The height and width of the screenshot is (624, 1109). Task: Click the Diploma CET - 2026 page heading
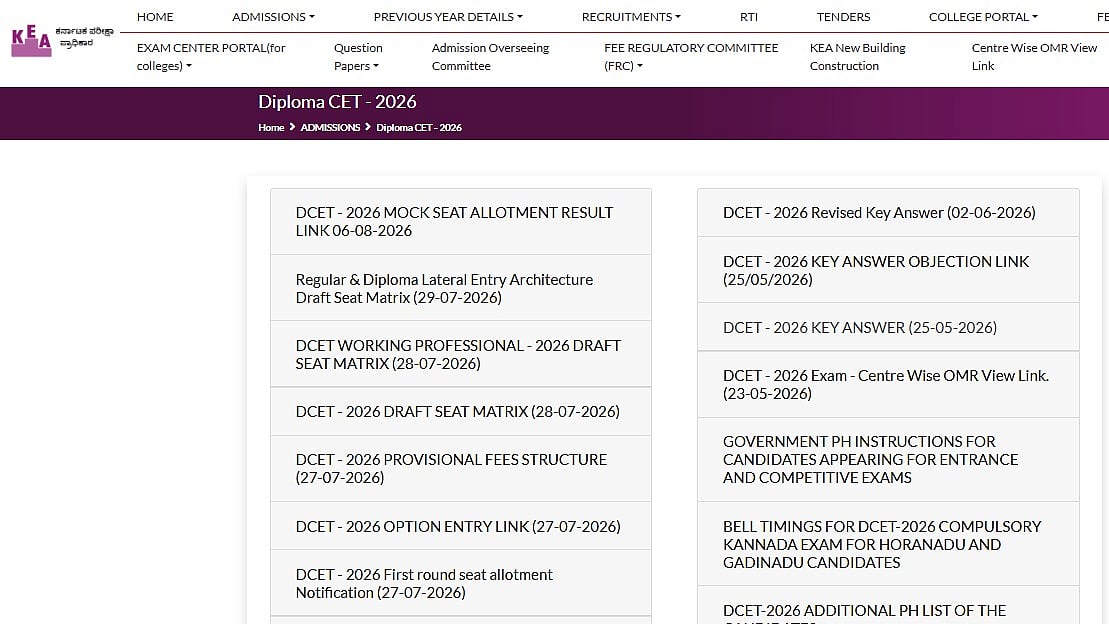(x=337, y=102)
